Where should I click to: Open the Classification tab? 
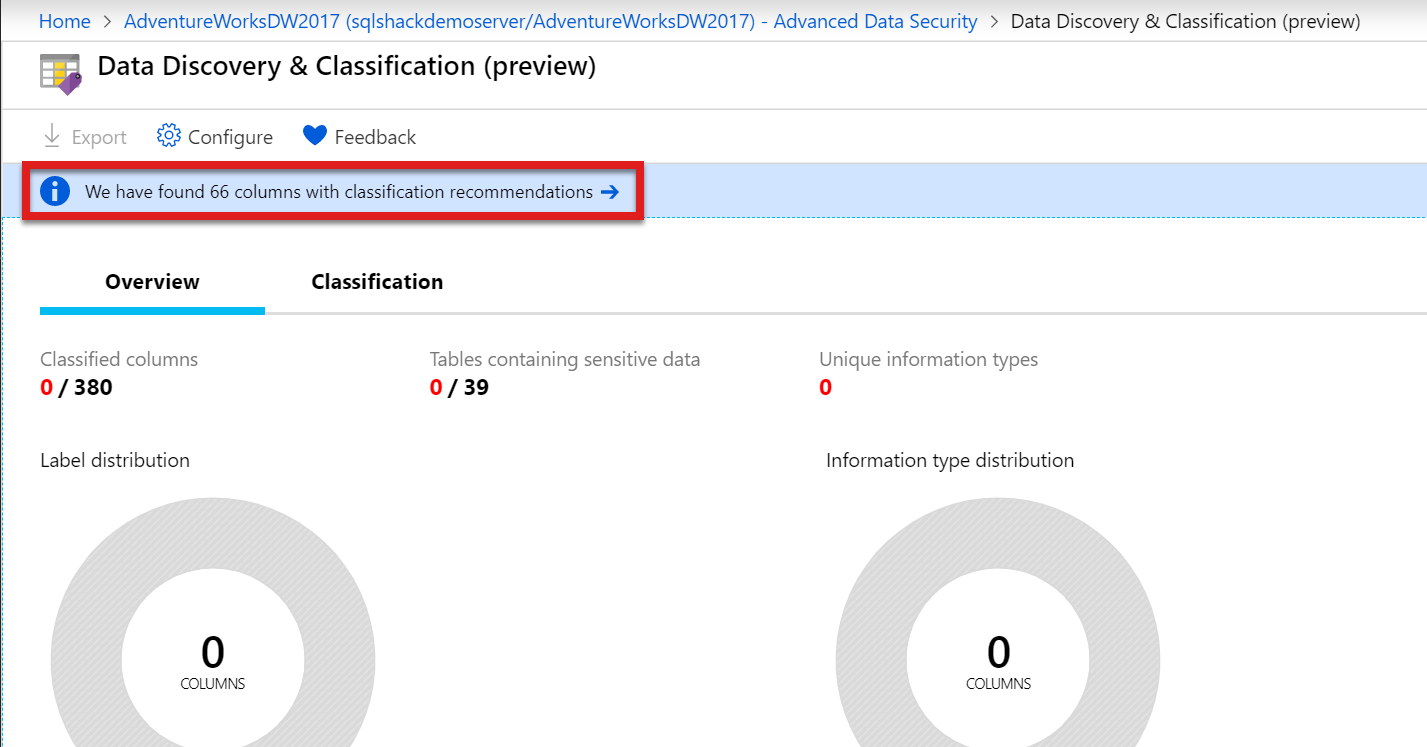[377, 282]
